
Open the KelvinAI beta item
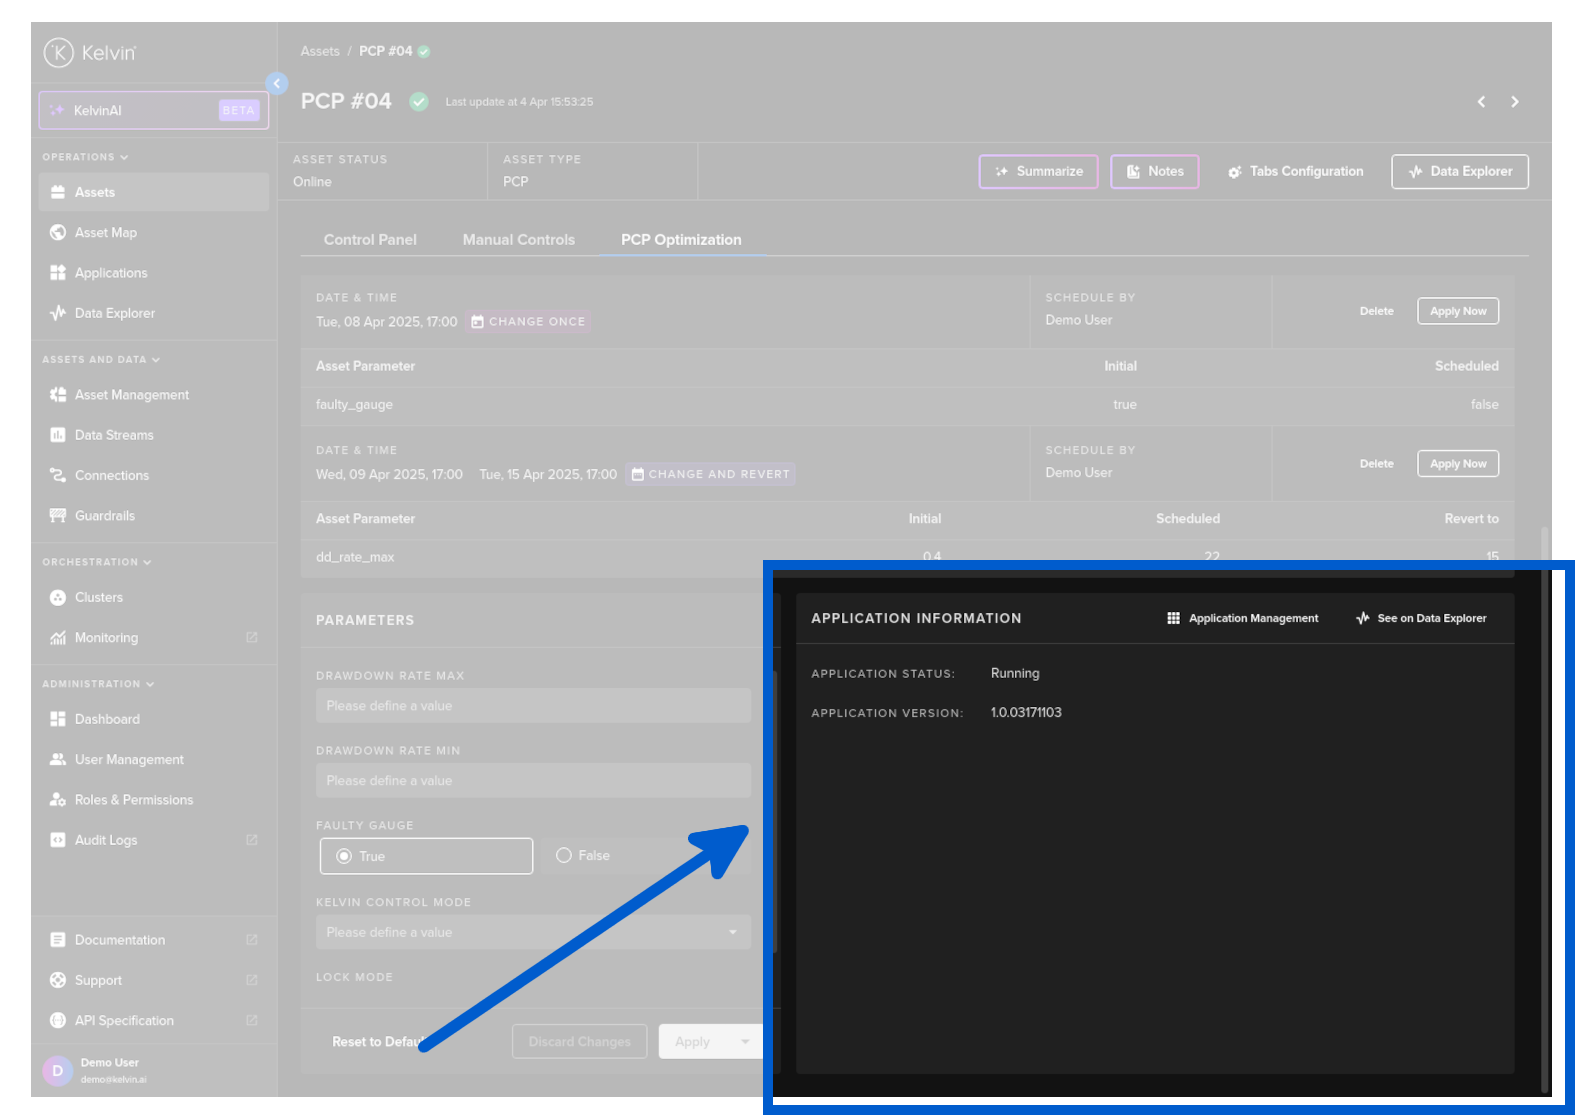(154, 111)
